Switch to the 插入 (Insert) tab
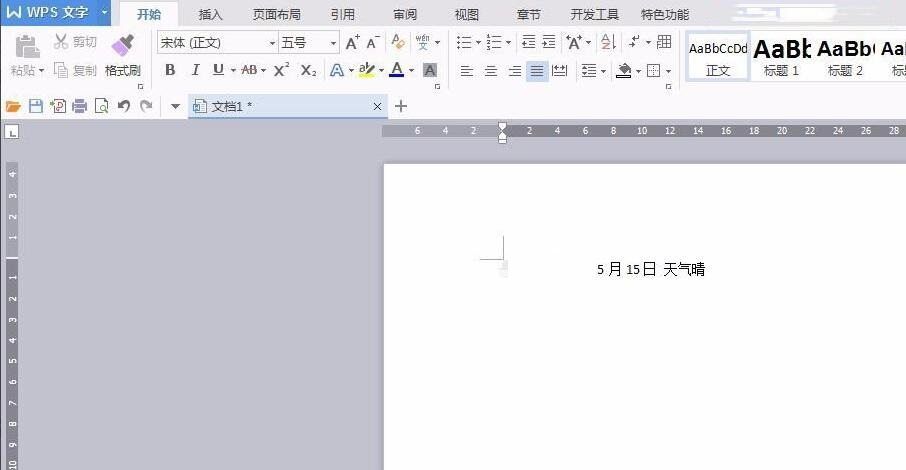 point(211,14)
